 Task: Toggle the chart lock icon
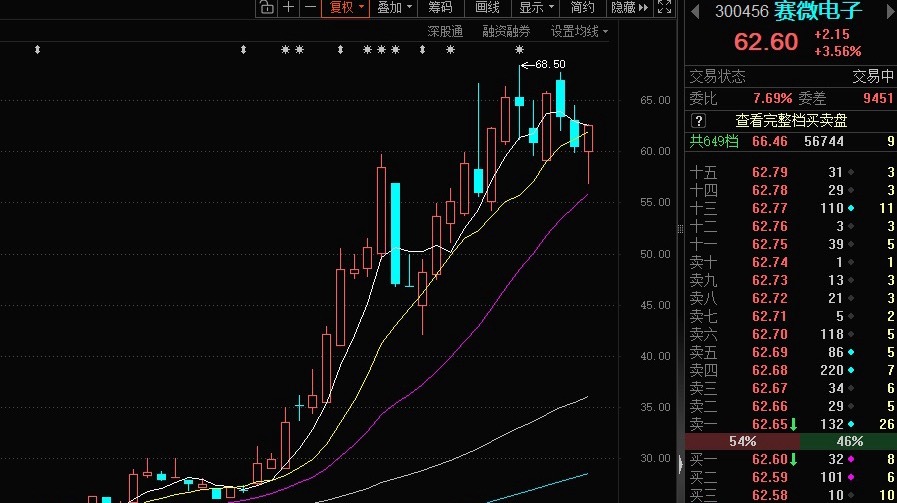[x=266, y=7]
